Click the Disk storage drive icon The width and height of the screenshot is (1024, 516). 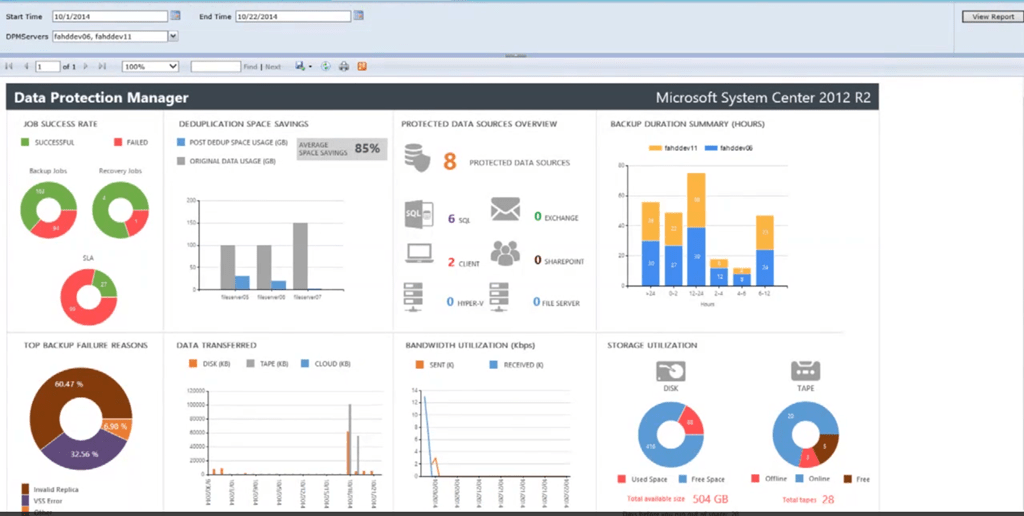671,371
